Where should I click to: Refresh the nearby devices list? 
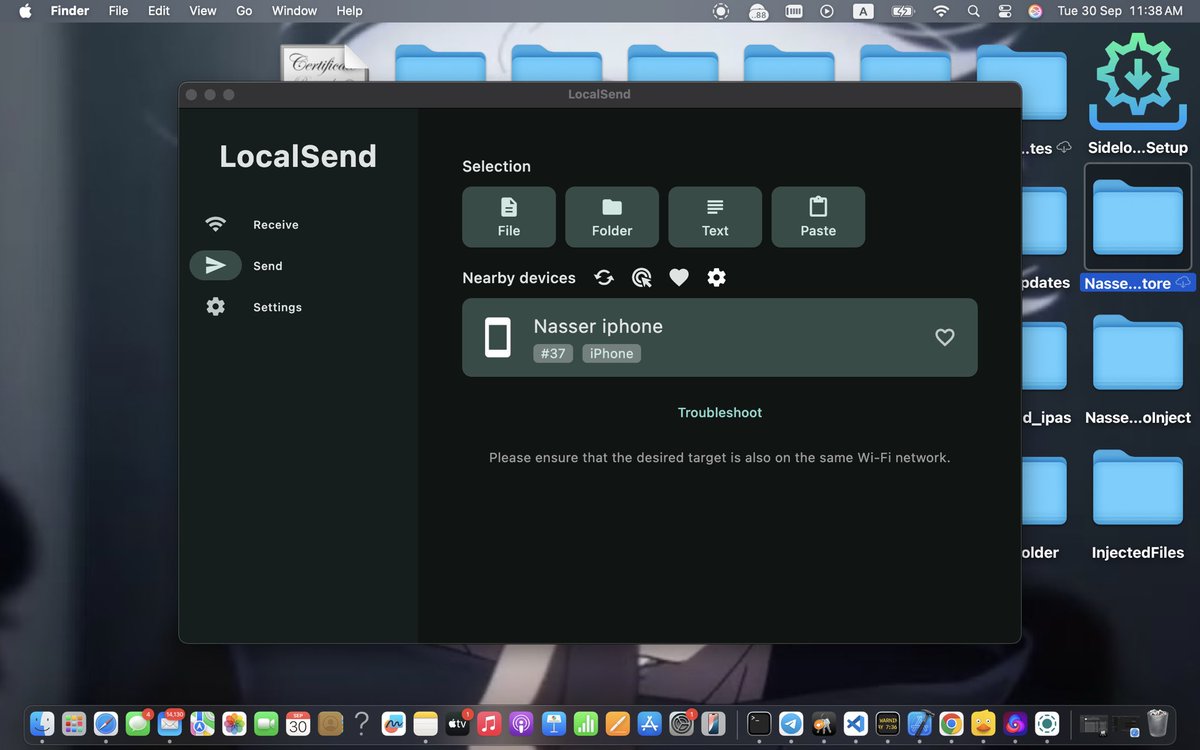(604, 278)
